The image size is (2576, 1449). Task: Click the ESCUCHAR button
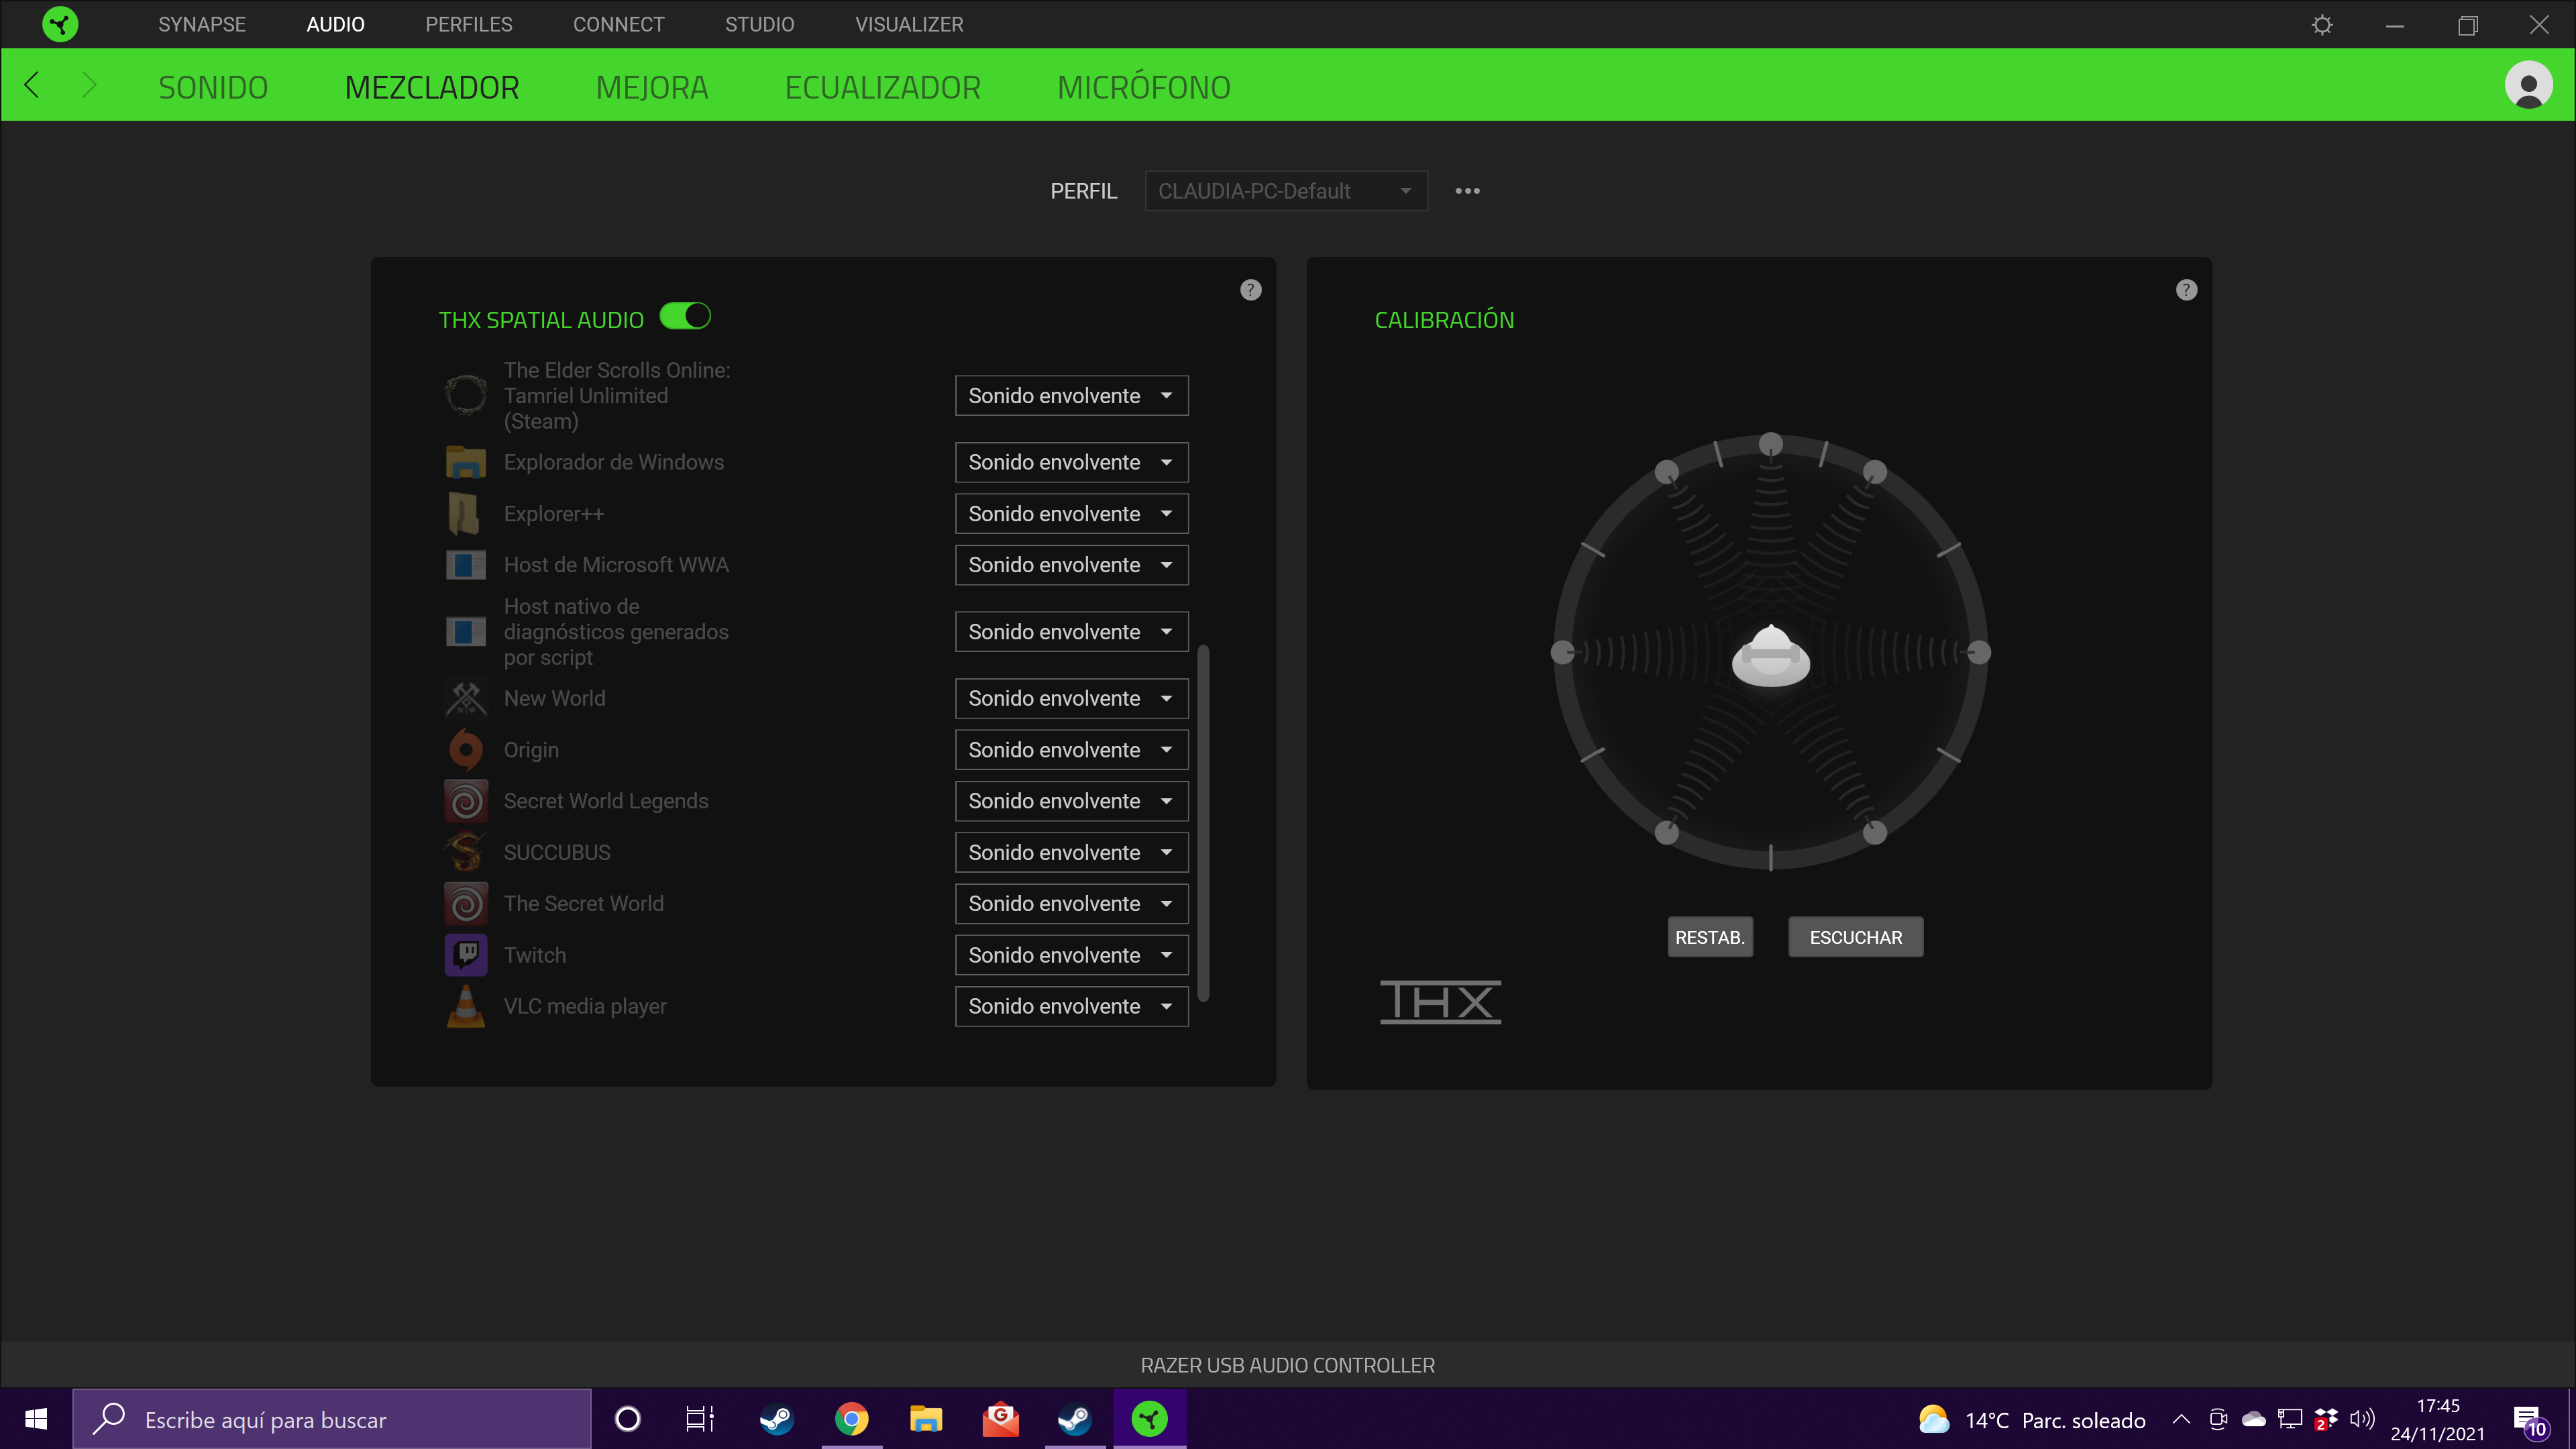pyautogui.click(x=1855, y=937)
